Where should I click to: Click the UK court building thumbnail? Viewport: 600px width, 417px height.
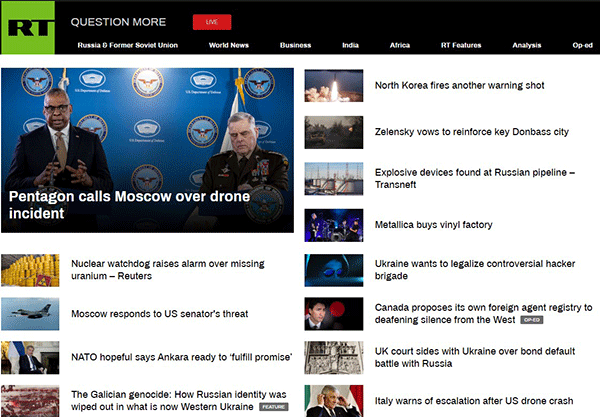(x=334, y=358)
